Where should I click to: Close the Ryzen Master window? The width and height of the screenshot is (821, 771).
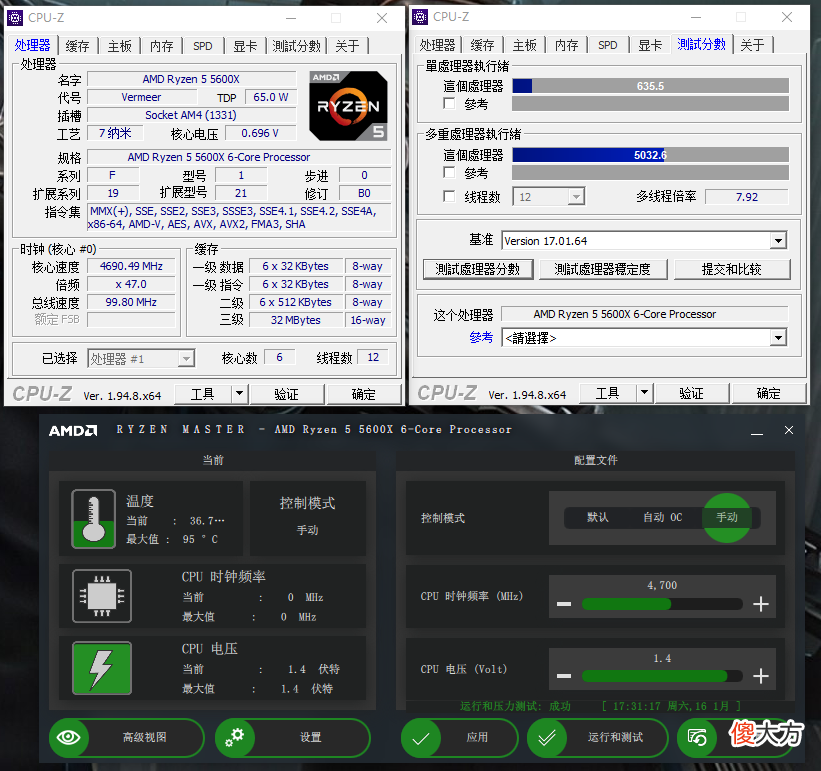(x=789, y=430)
